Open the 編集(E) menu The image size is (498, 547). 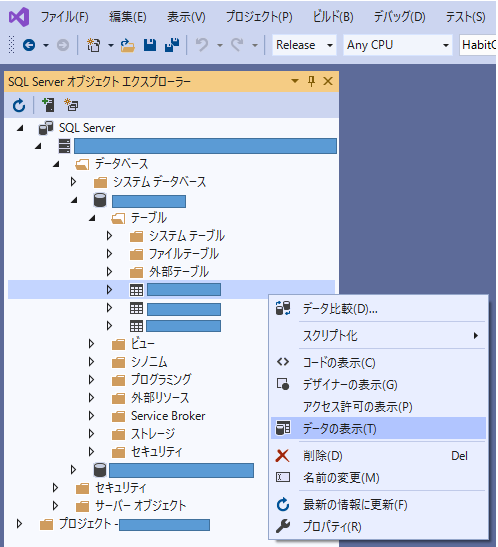[128, 17]
